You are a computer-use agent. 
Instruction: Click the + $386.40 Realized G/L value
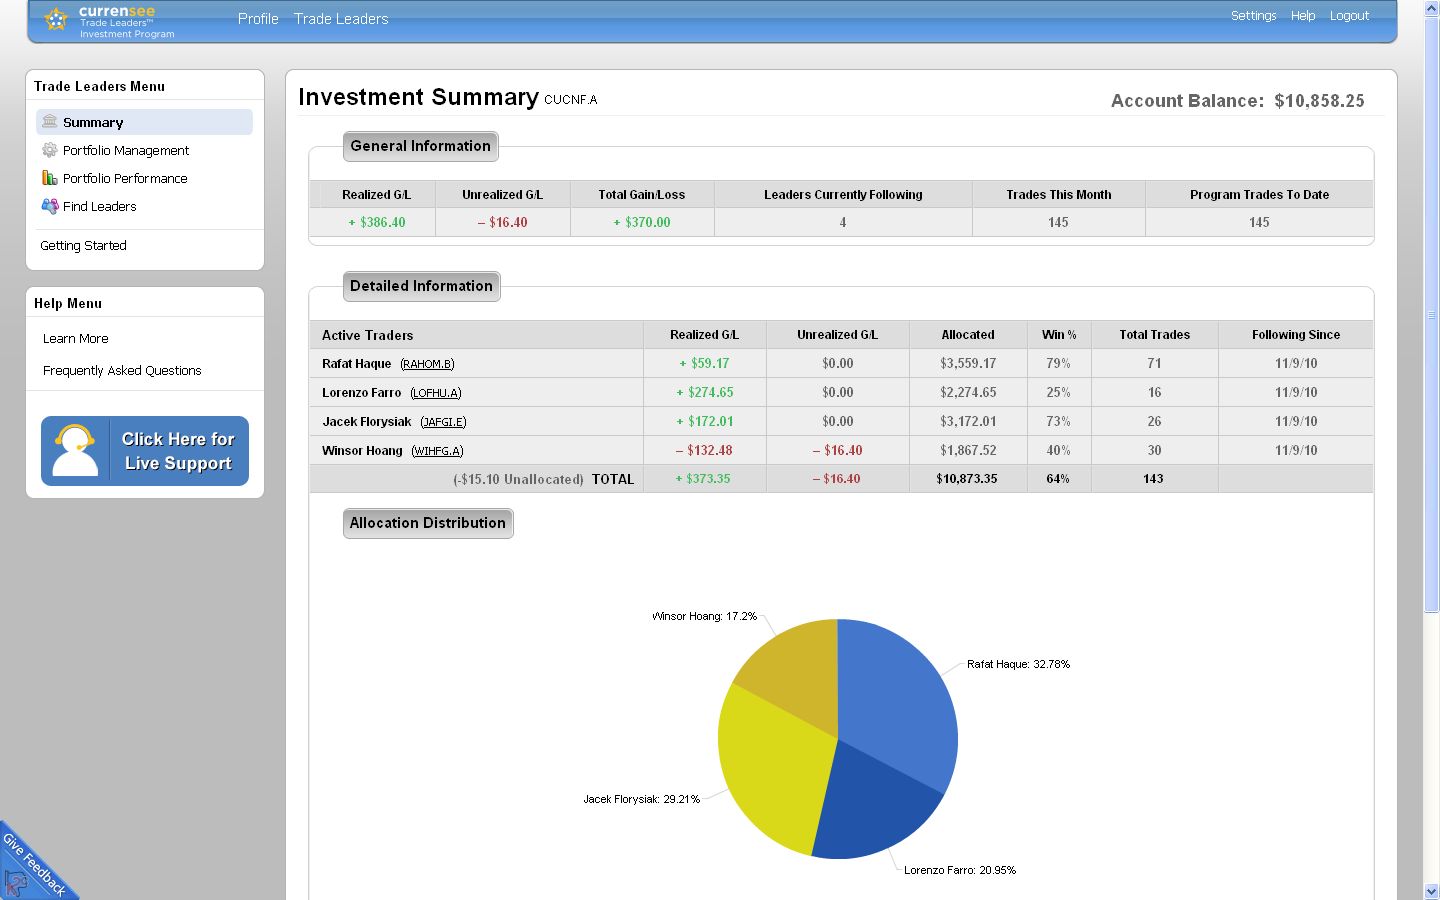(376, 222)
